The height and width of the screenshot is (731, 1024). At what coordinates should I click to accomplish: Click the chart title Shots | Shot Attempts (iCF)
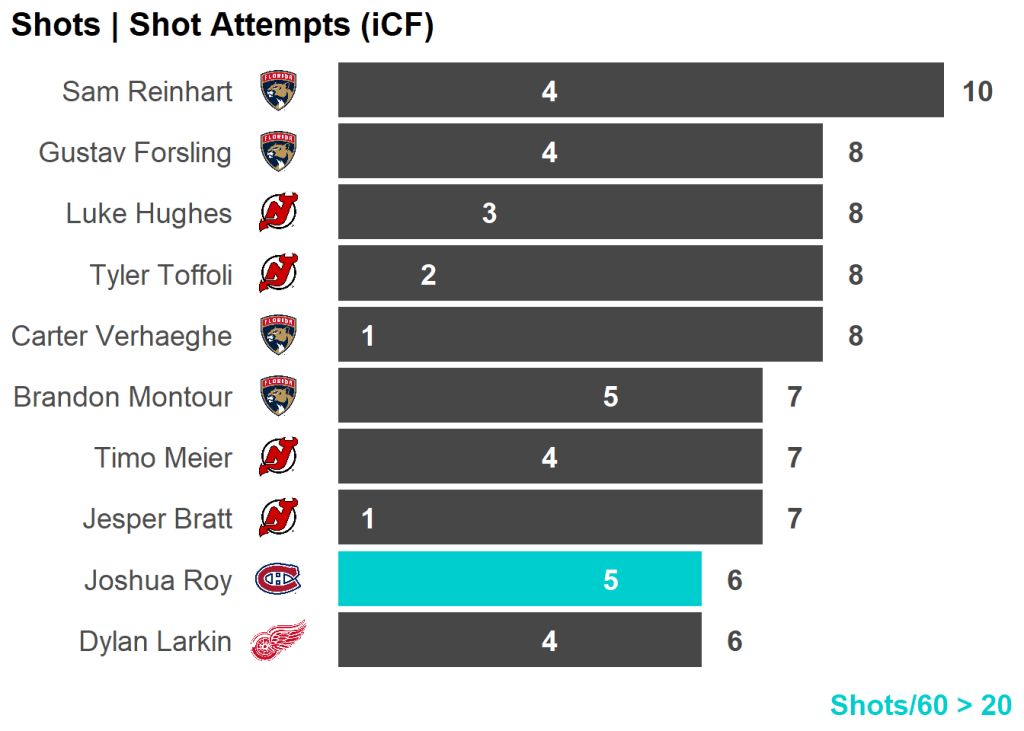[222, 26]
